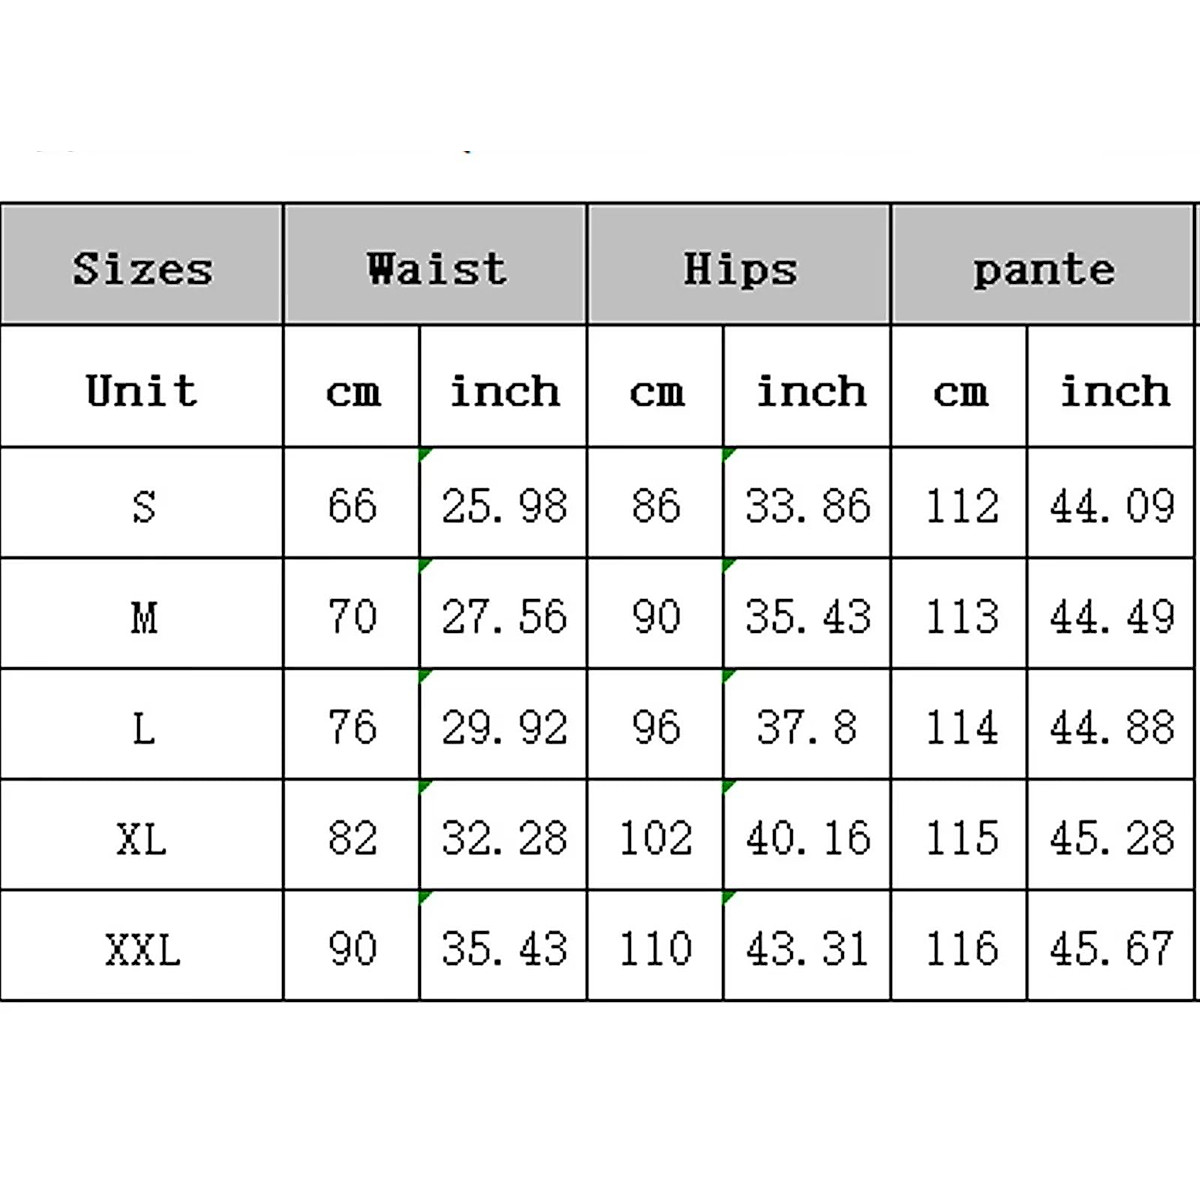
Task: Click the cell with value 27.56
Action: pos(503,615)
